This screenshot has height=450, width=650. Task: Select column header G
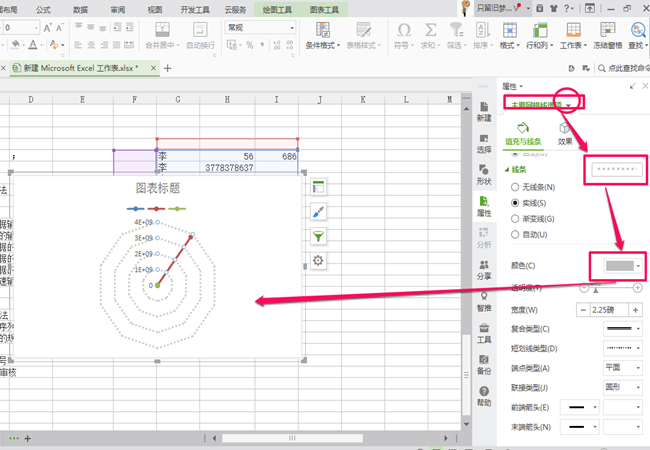178,99
